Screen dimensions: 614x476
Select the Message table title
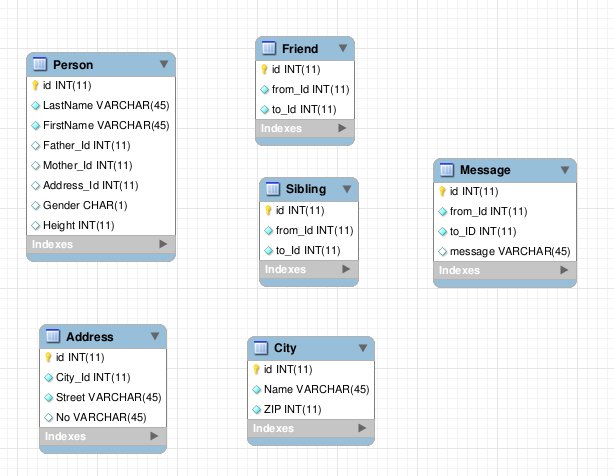(485, 170)
